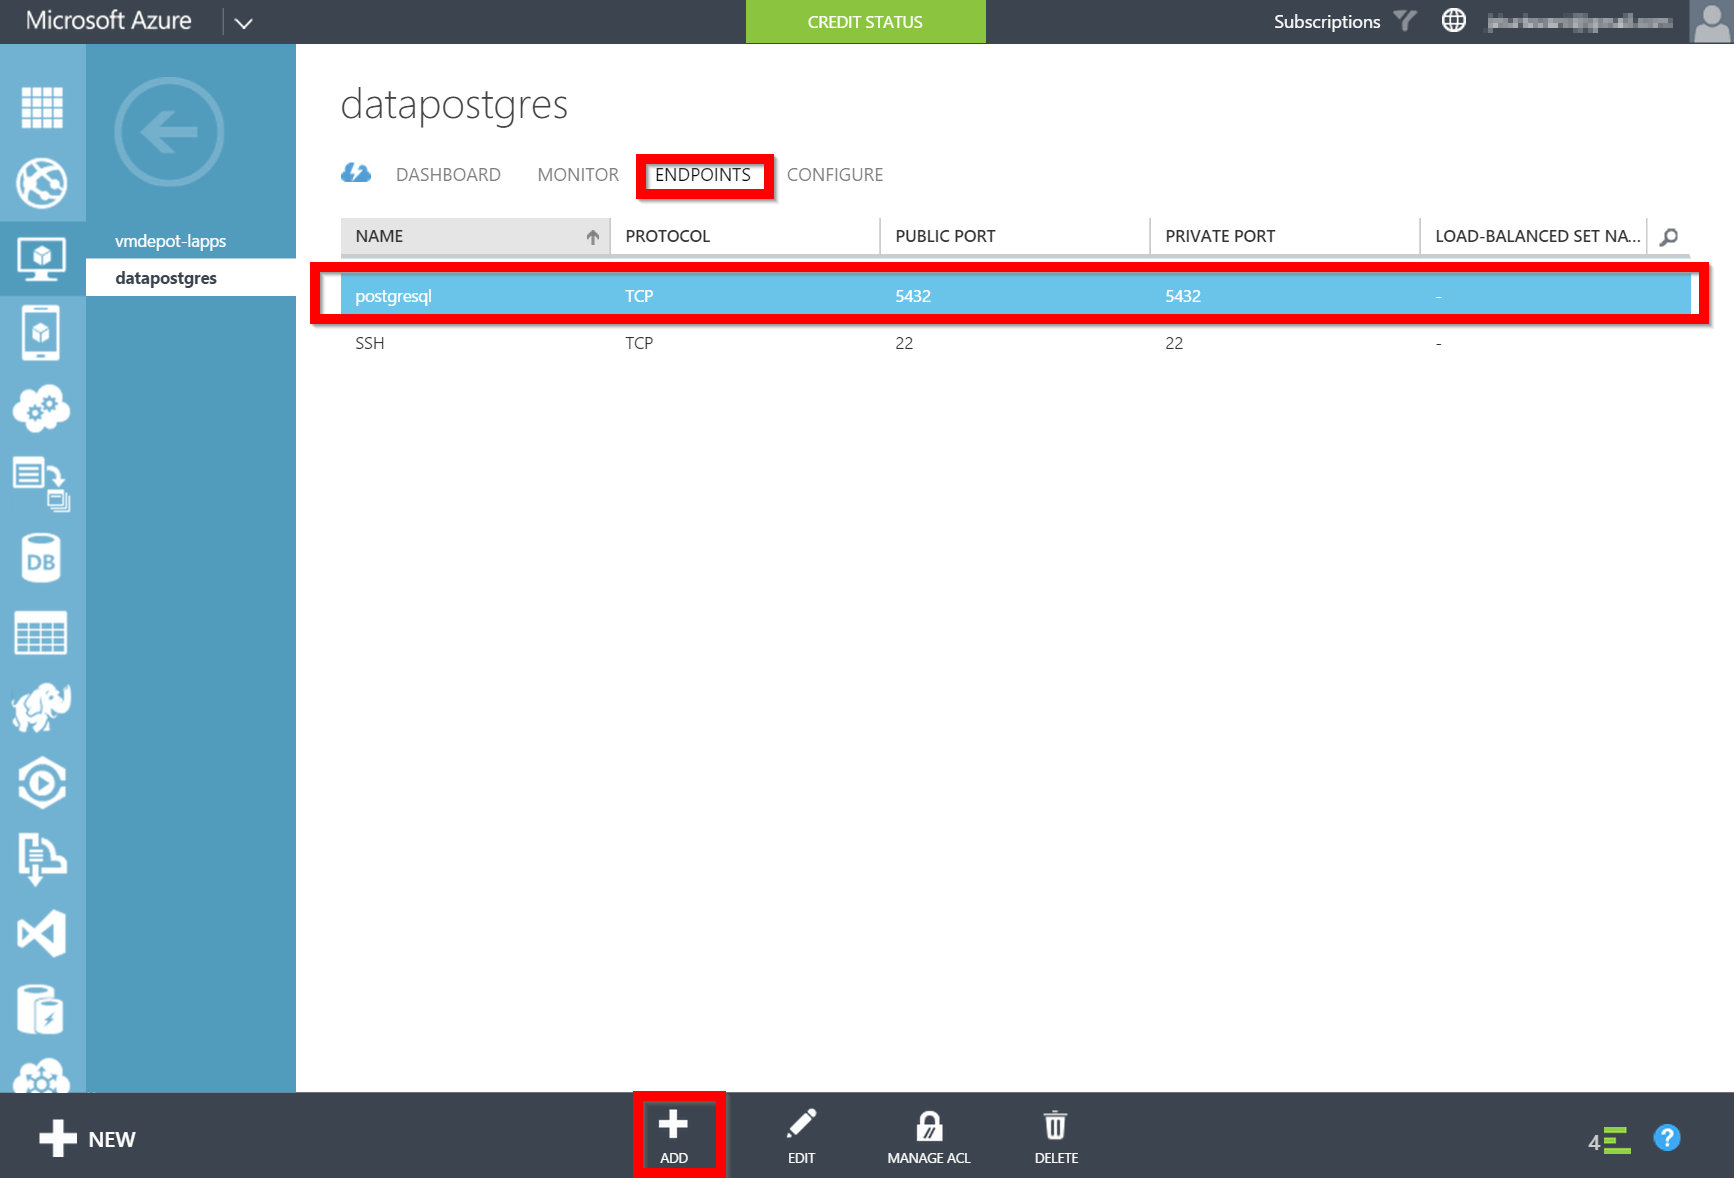The width and height of the screenshot is (1734, 1178).
Task: Open Cloud Services gear-cloud icon
Action: point(42,408)
